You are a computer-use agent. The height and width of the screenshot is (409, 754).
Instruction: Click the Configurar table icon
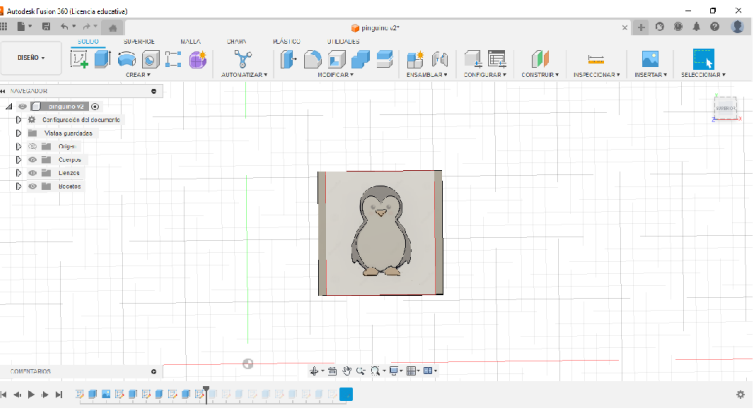click(x=497, y=59)
